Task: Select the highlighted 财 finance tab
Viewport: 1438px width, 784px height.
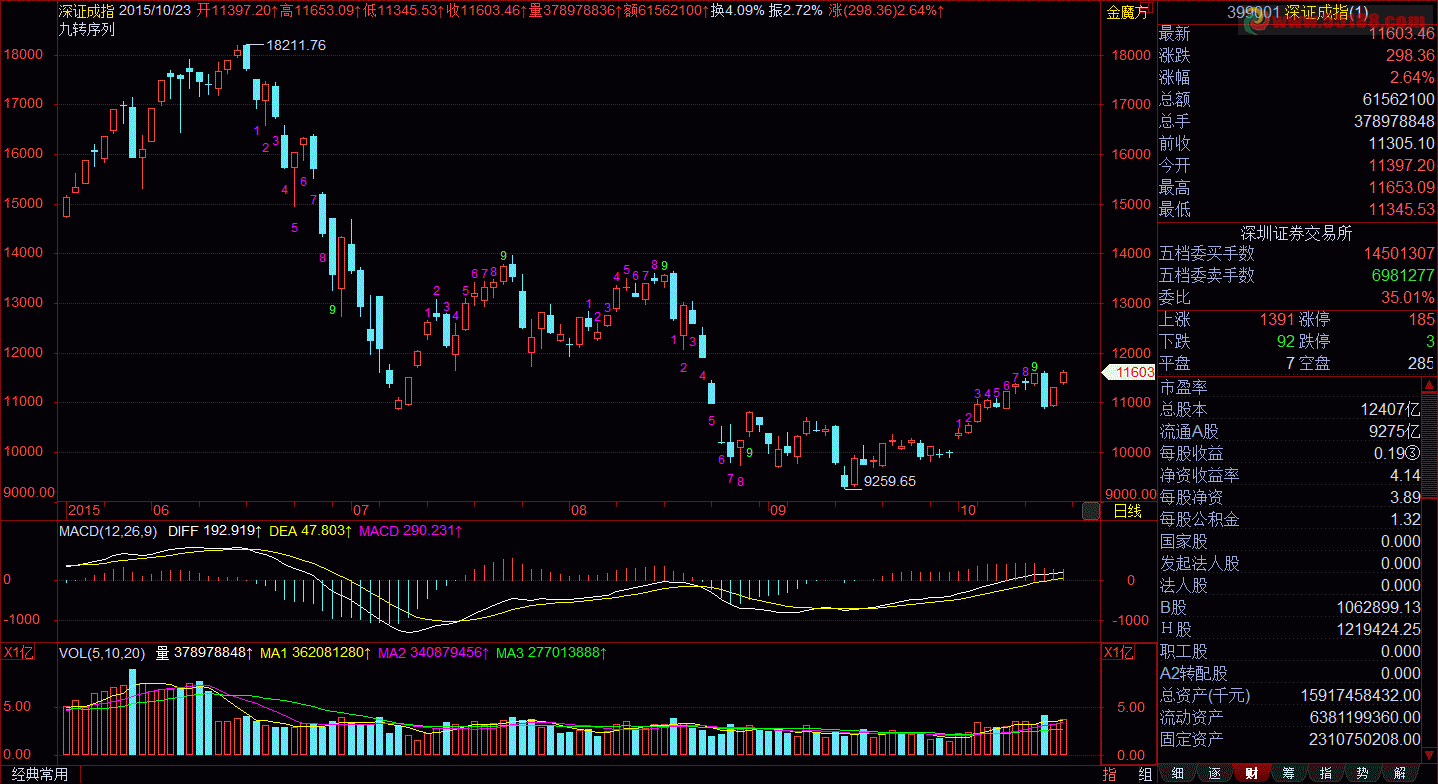Action: point(1251,773)
